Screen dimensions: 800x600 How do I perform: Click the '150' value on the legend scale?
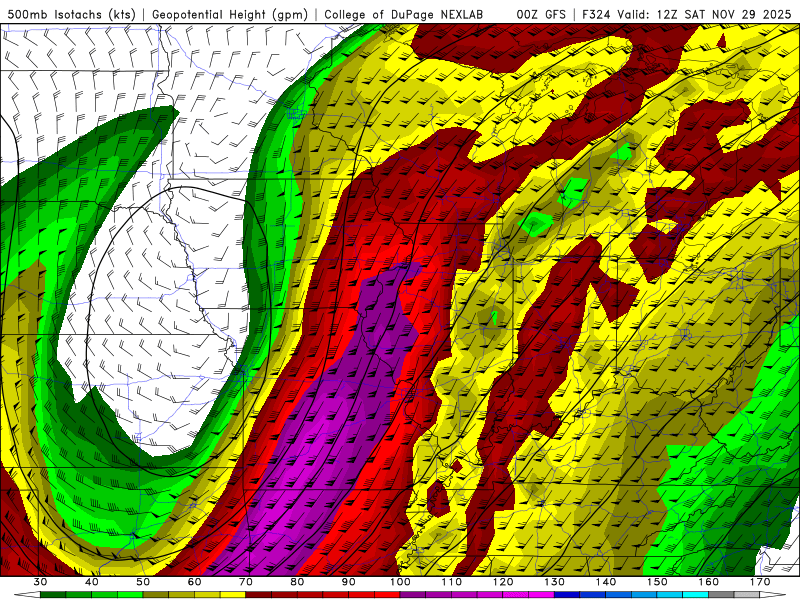pyautogui.click(x=657, y=582)
